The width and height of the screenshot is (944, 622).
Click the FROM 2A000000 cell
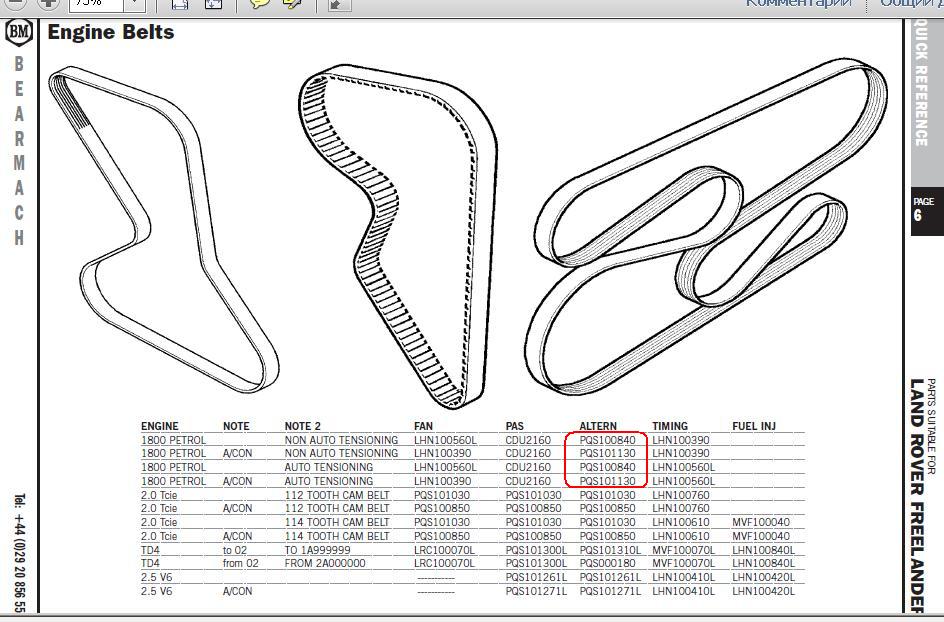pos(325,563)
